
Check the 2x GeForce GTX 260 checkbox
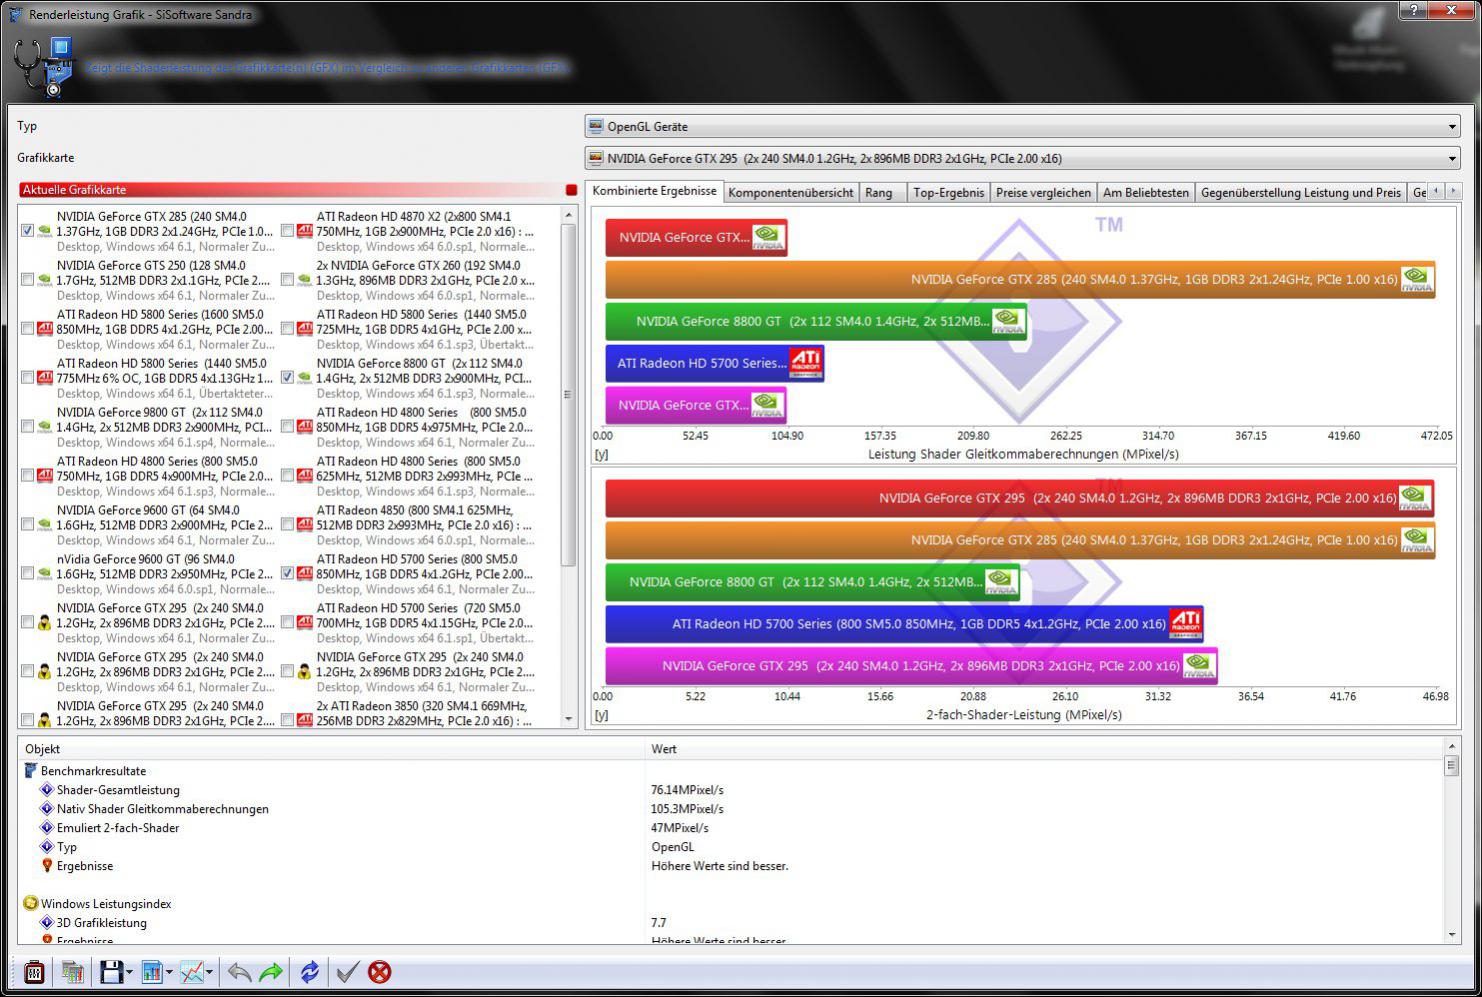coord(288,280)
